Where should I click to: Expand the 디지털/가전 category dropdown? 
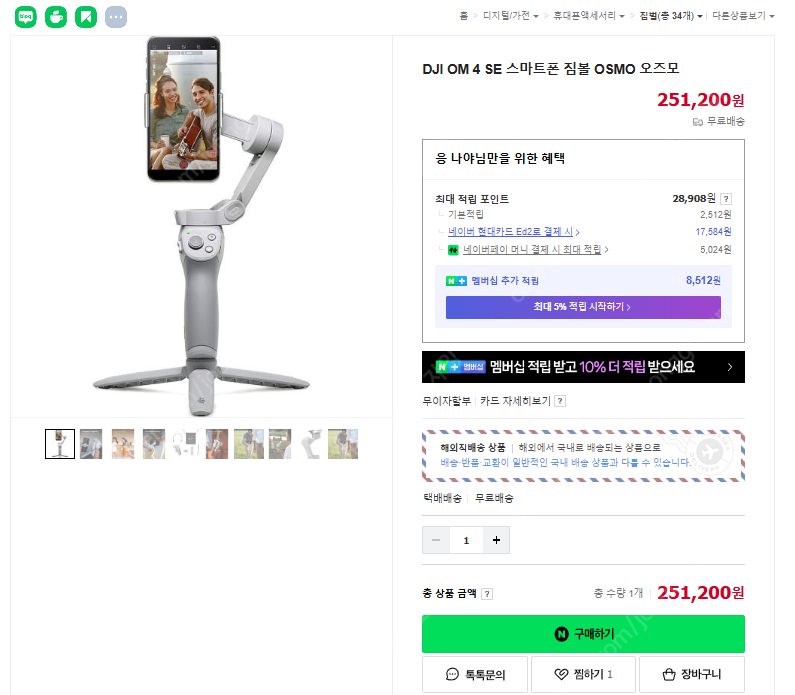[511, 16]
